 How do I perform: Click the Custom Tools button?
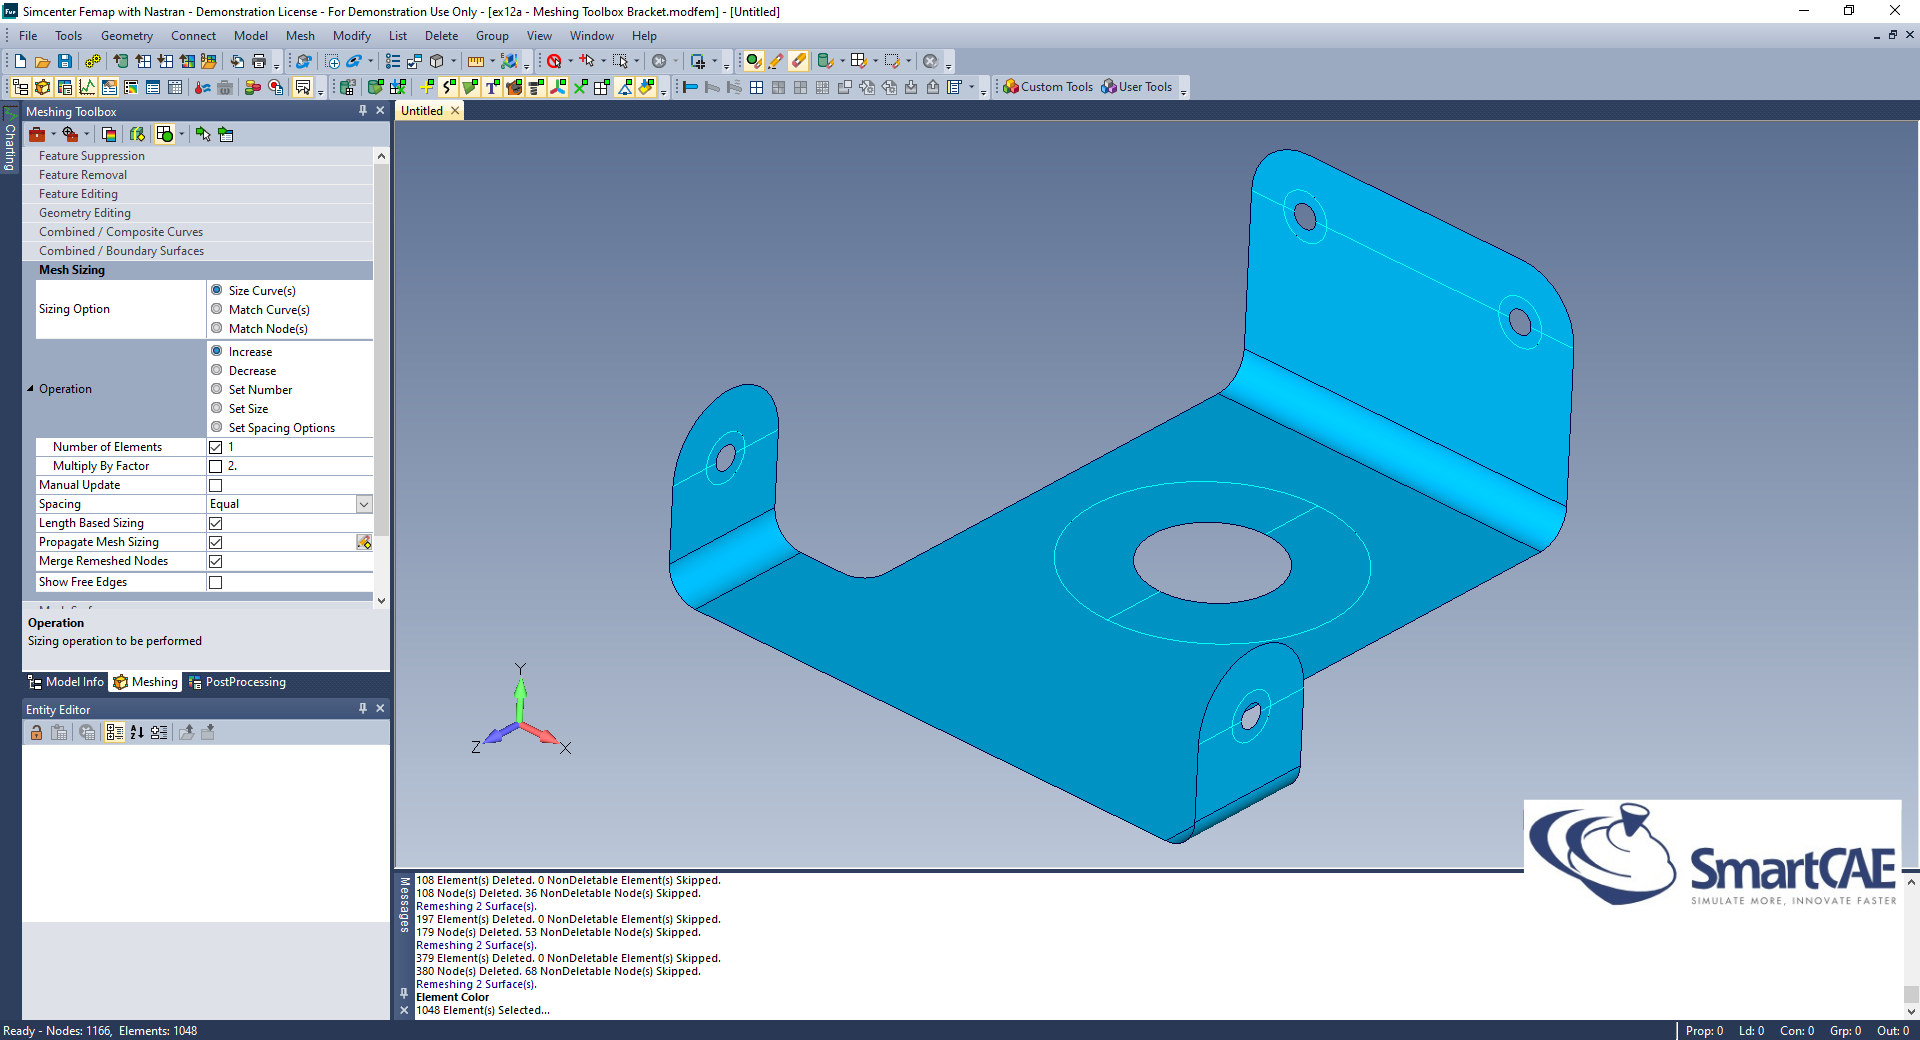tap(1048, 87)
